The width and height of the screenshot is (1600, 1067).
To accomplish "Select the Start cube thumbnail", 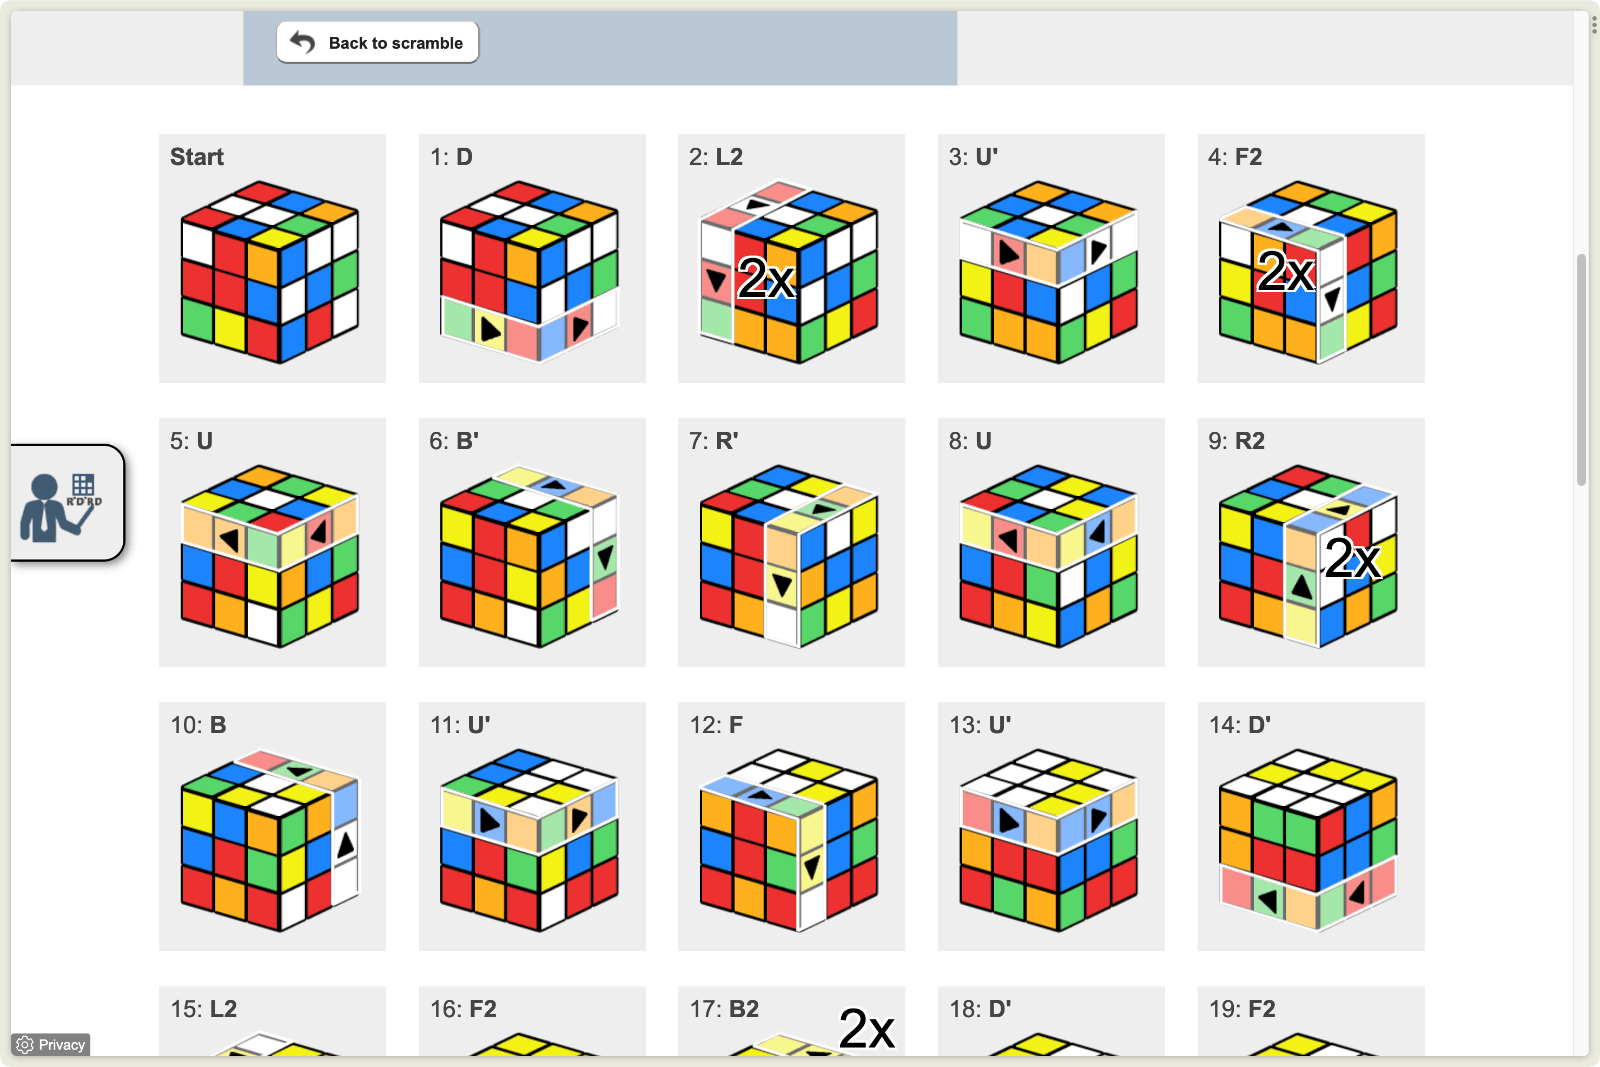I will [x=270, y=271].
